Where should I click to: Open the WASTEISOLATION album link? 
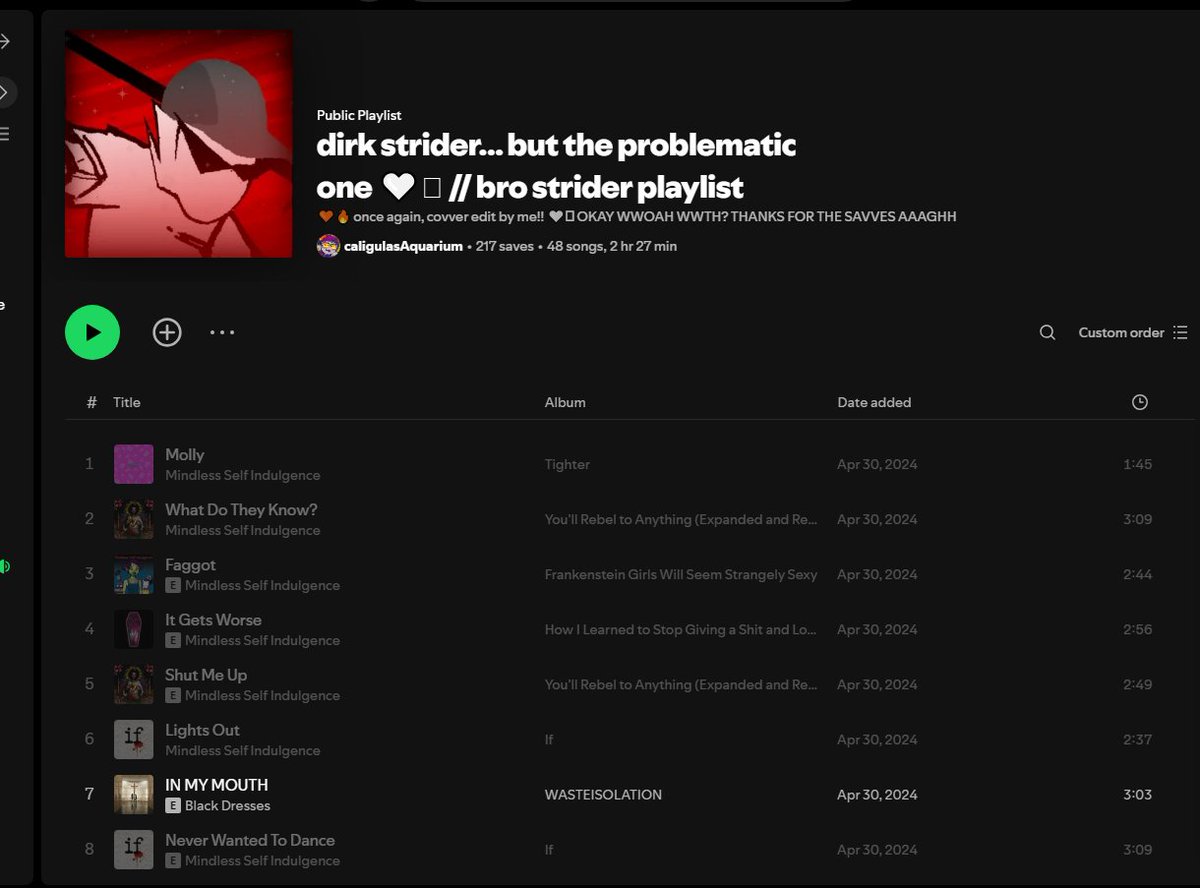pos(602,794)
